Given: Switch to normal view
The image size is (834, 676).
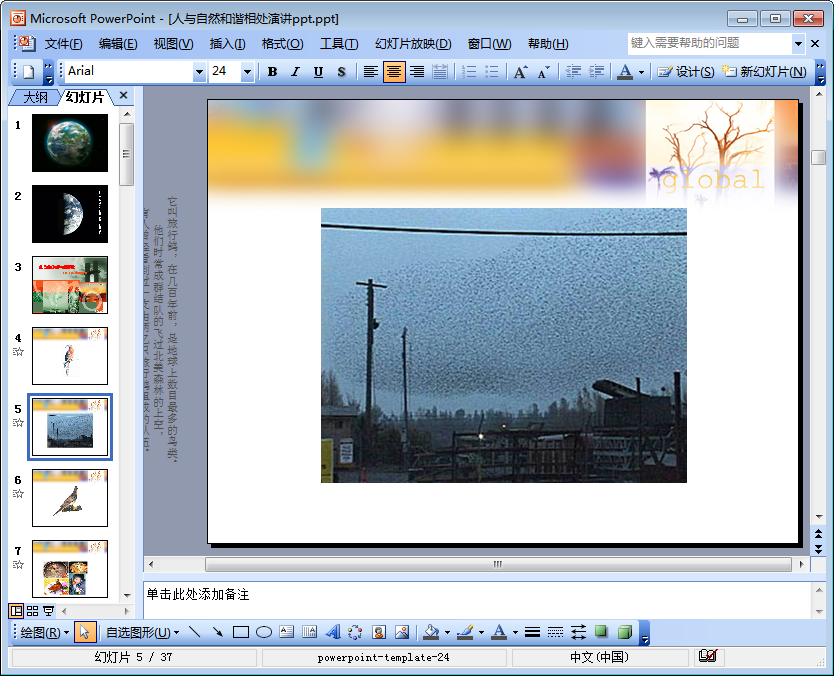Looking at the screenshot, I should (16, 611).
